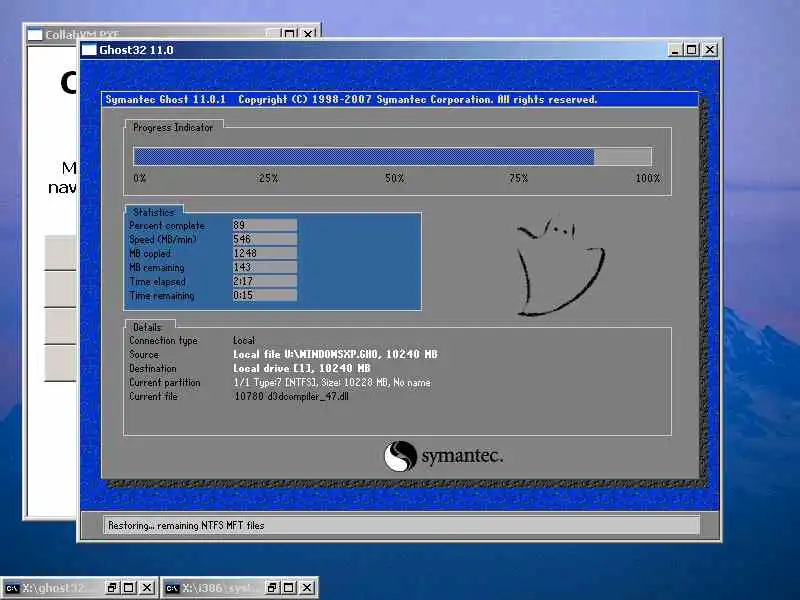Click the unfilled end of progress bar

pyautogui.click(x=623, y=156)
